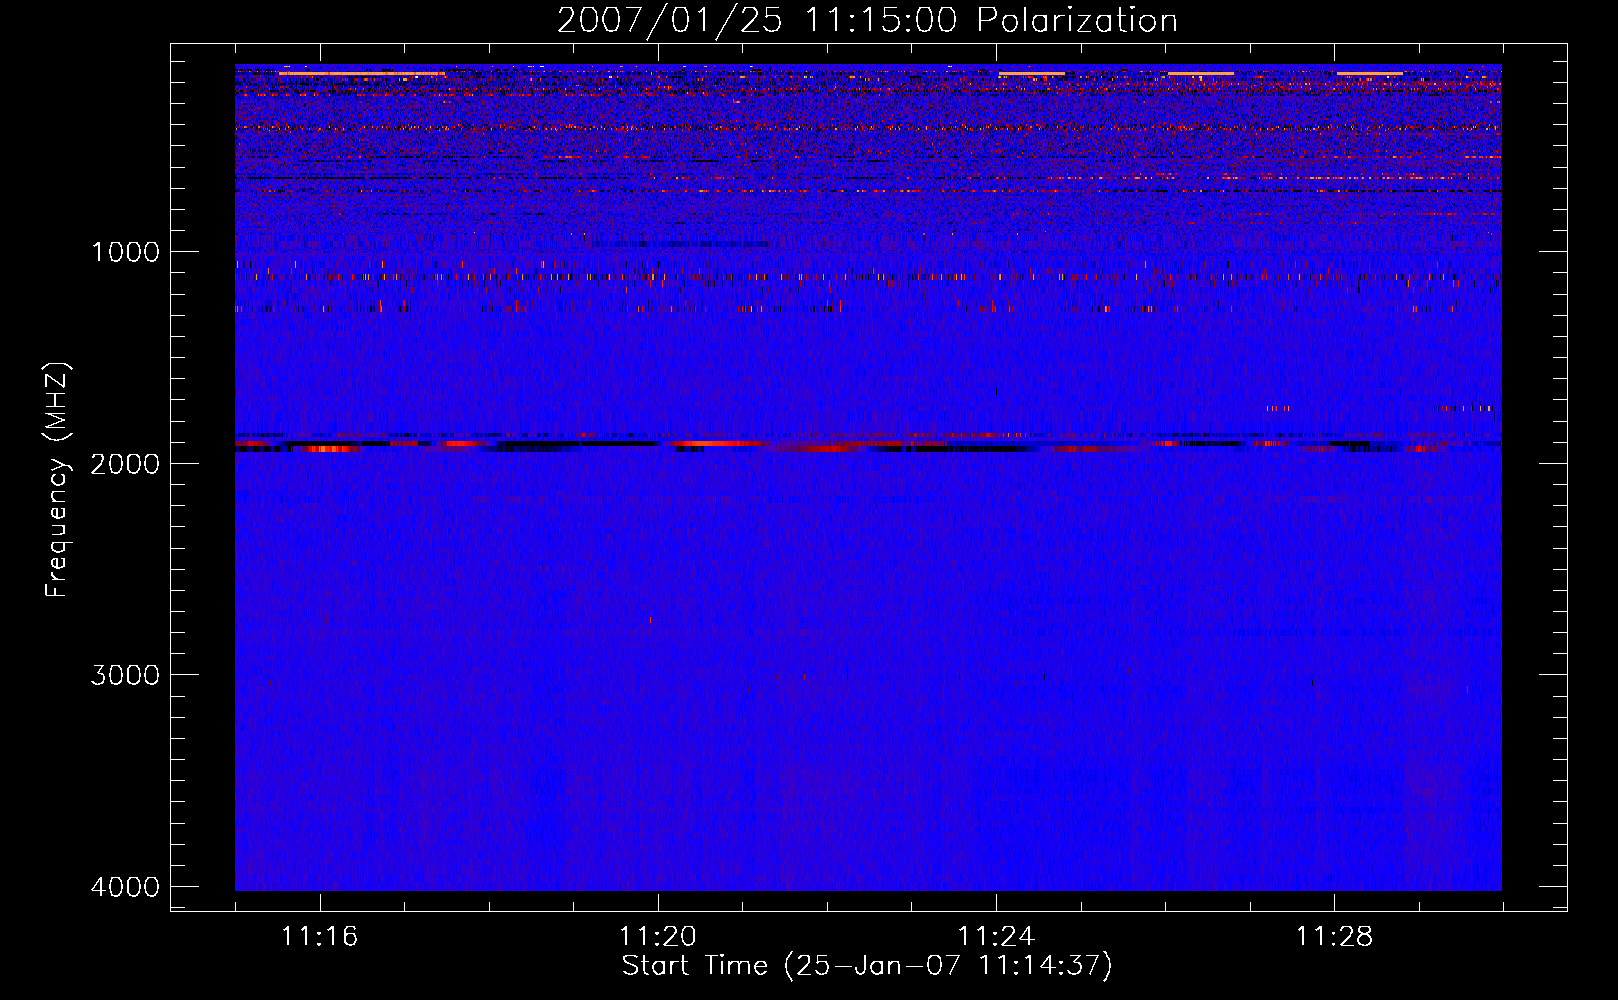Click the long orange bar at top left of spectrogram
This screenshot has width=1618, height=1000.
[x=362, y=73]
